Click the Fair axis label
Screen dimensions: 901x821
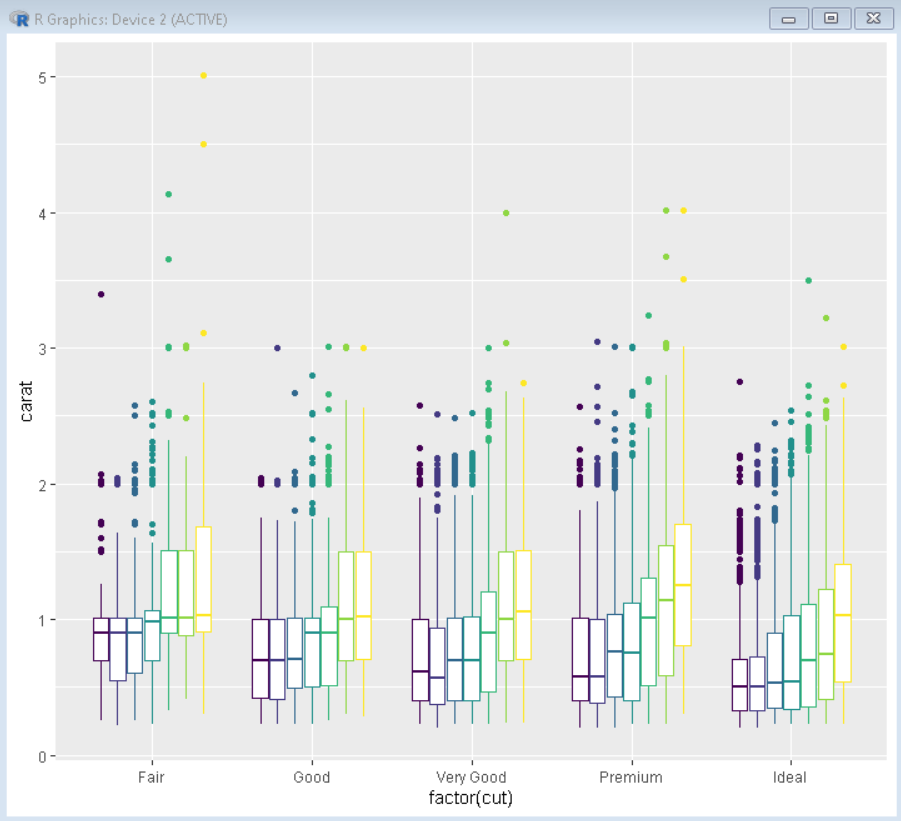pos(151,777)
